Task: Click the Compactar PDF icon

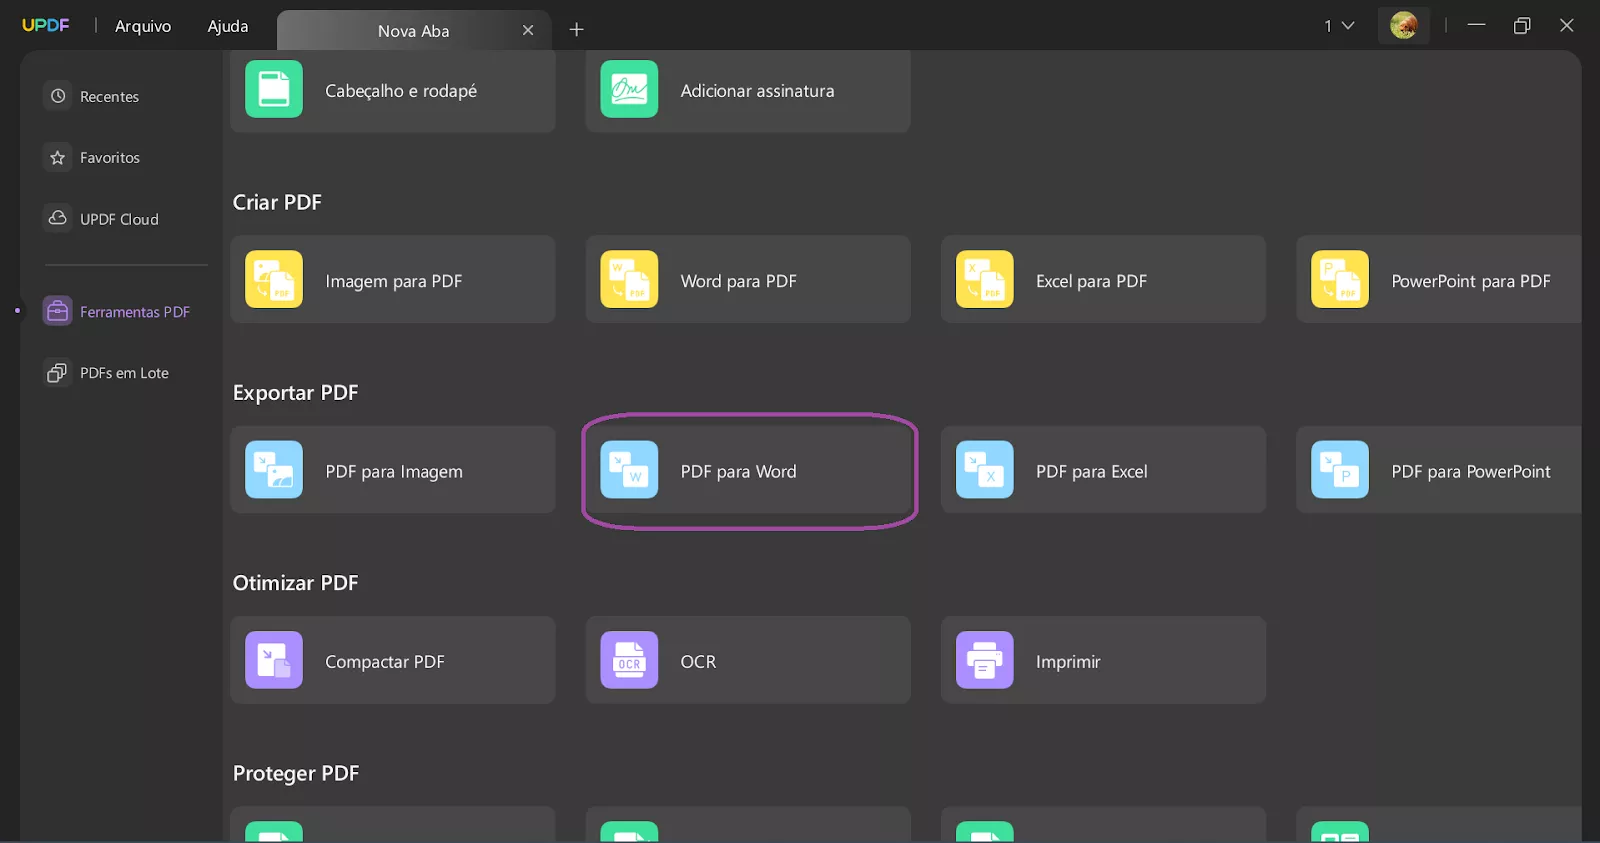Action: [x=274, y=660]
